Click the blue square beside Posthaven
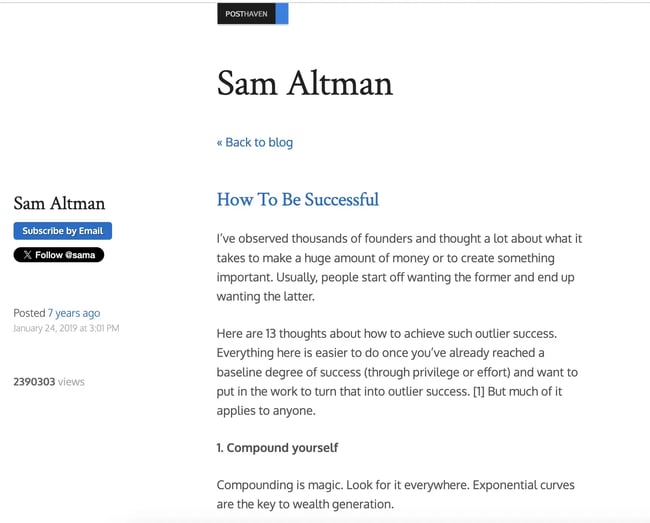650x523 pixels. coord(282,14)
